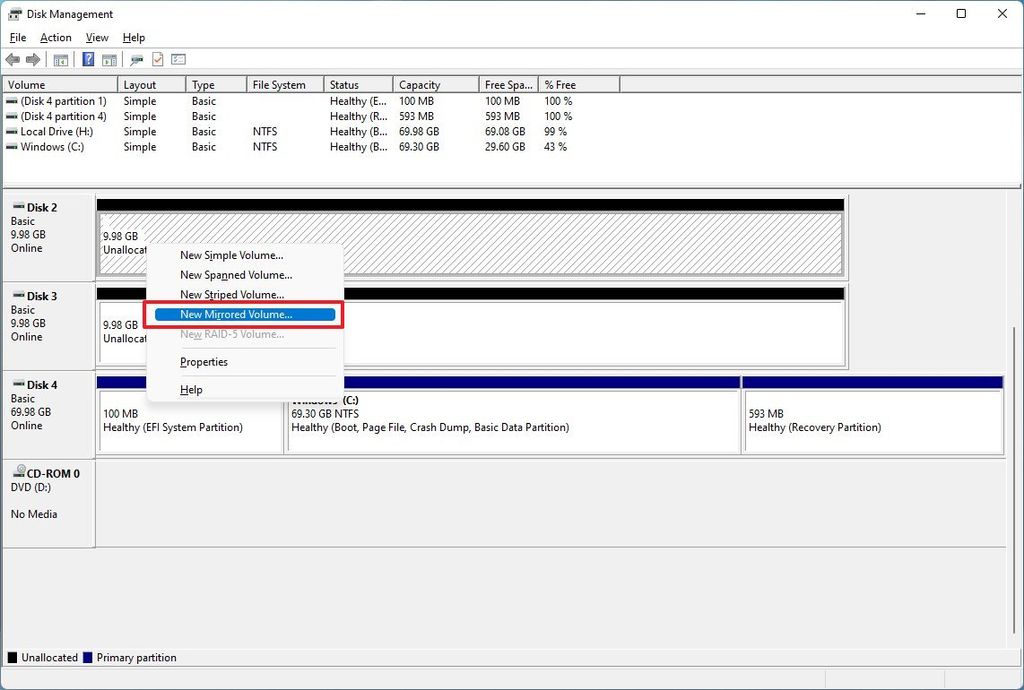Click the disk Properties toolbar icon
Viewport: 1024px width, 690px height.
[x=137, y=59]
